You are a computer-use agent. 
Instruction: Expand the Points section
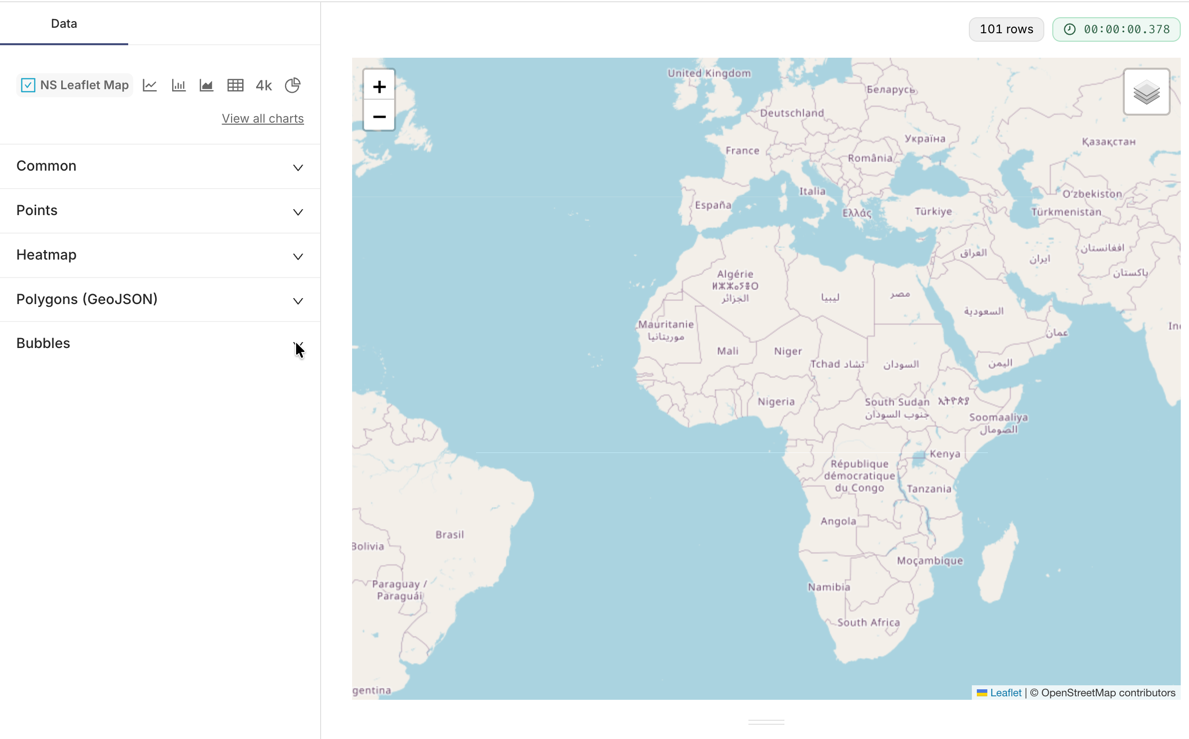pos(160,211)
